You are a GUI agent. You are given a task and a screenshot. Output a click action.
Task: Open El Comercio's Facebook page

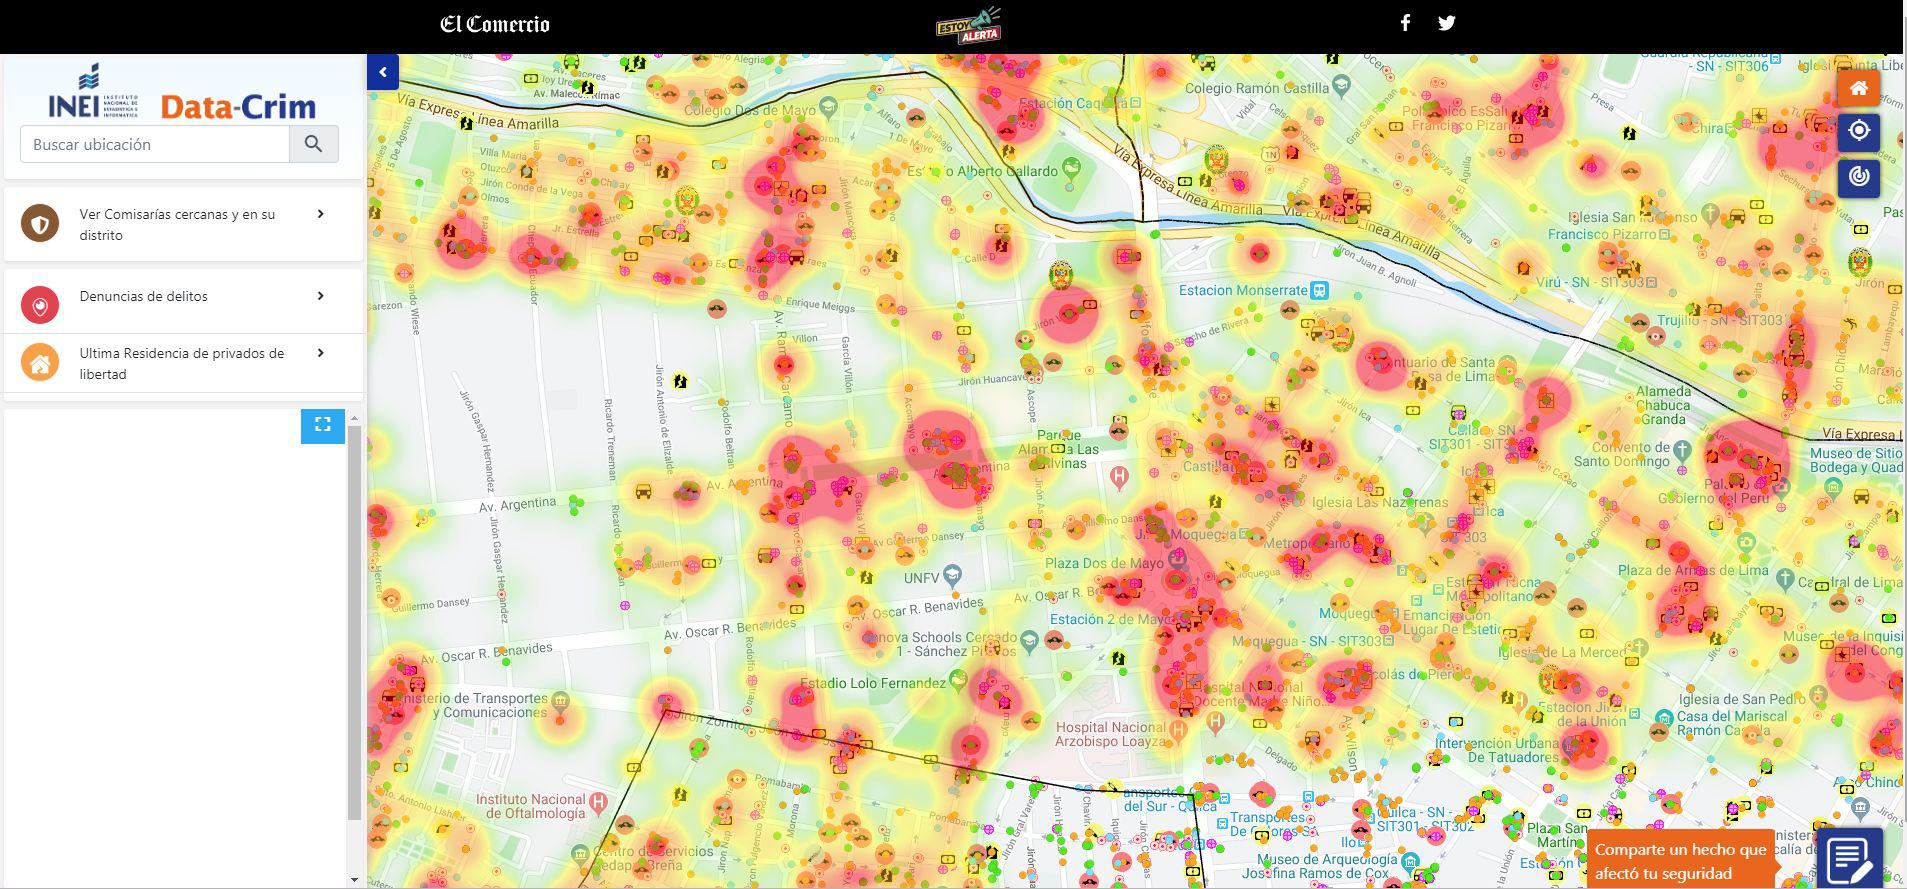click(x=1405, y=23)
